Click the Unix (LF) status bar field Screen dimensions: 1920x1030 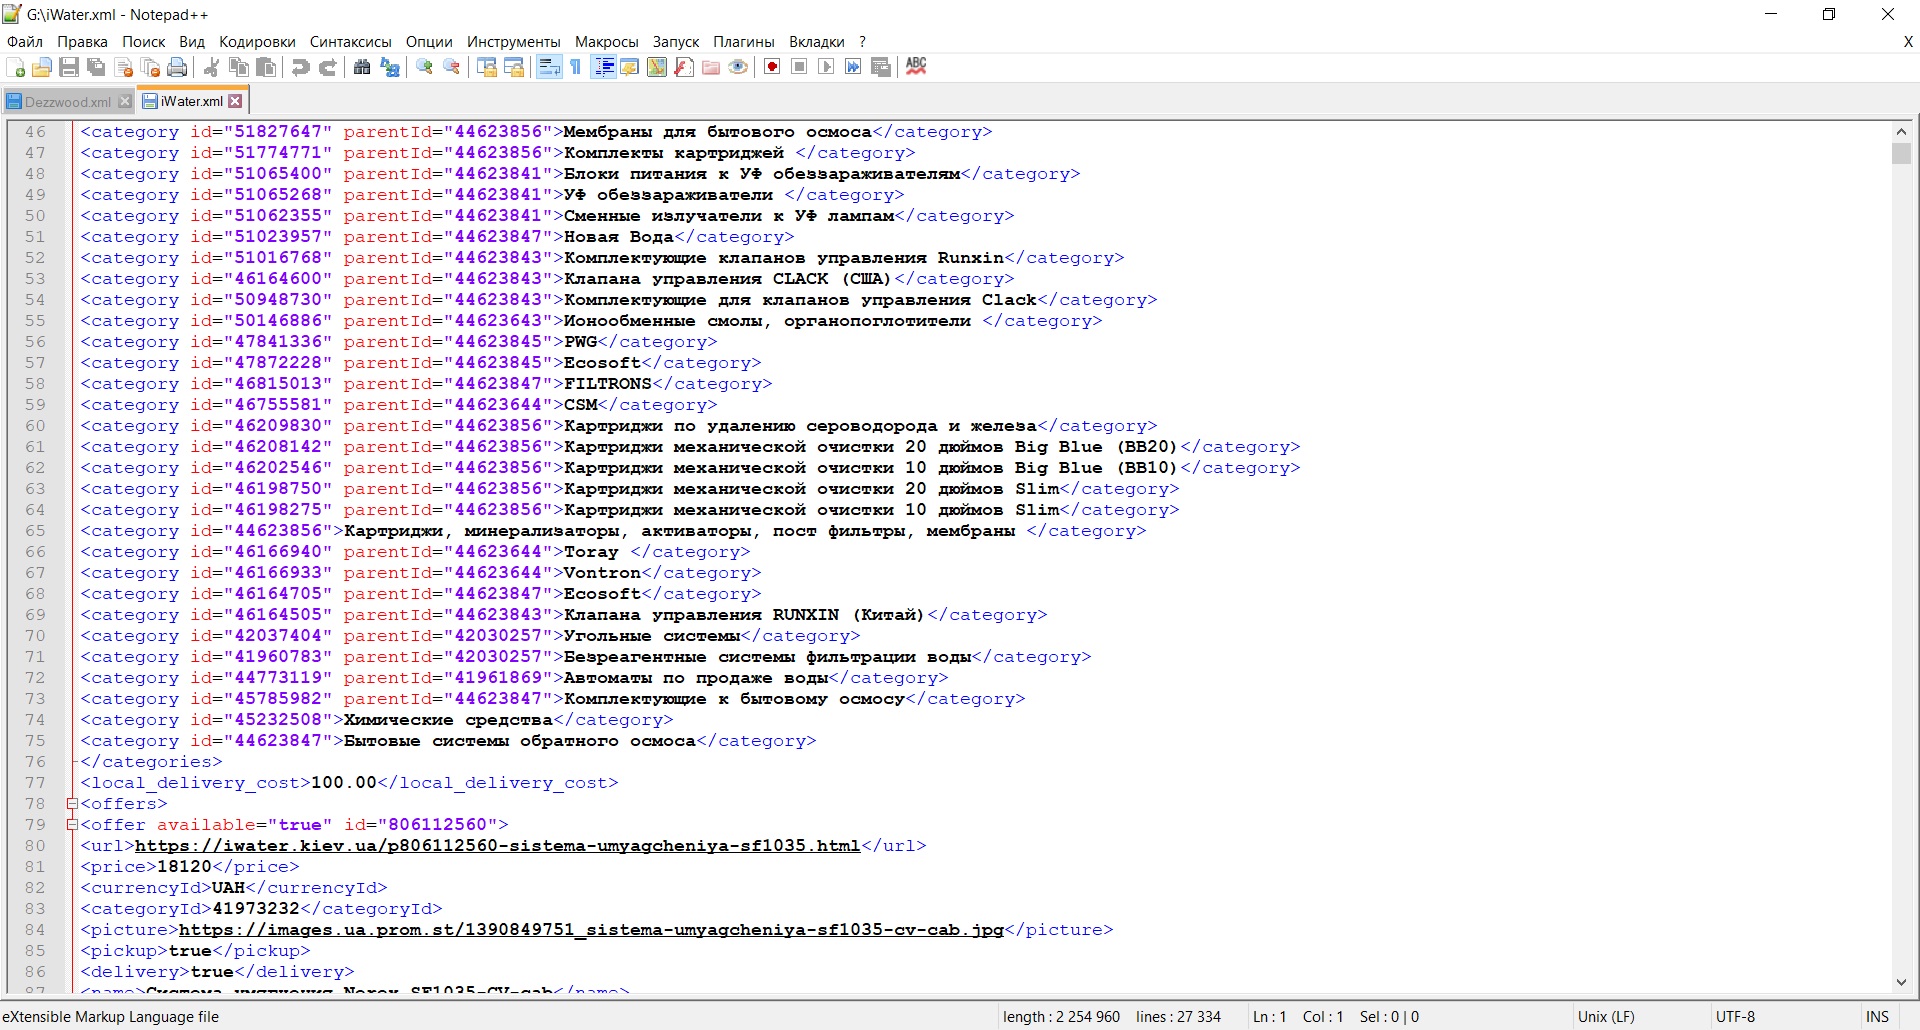click(x=1606, y=1017)
